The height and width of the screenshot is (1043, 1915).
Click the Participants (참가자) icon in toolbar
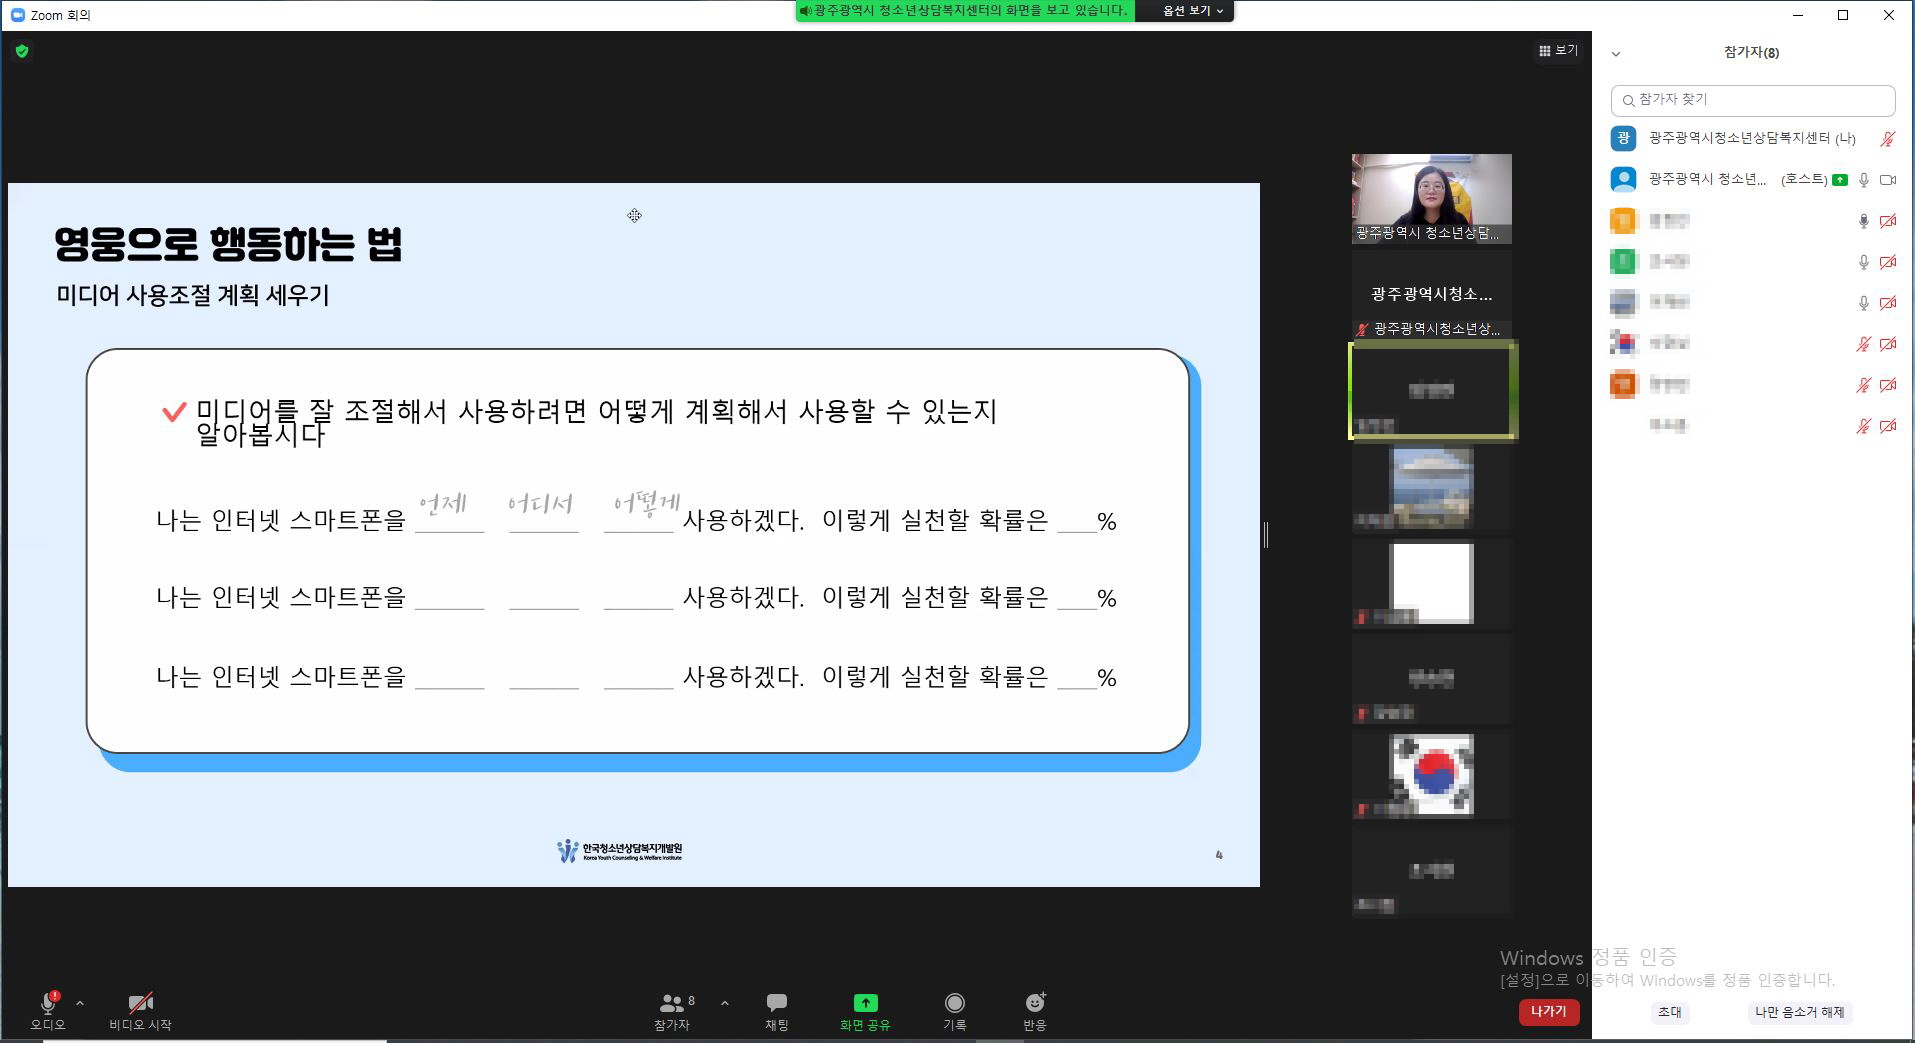pyautogui.click(x=672, y=1004)
